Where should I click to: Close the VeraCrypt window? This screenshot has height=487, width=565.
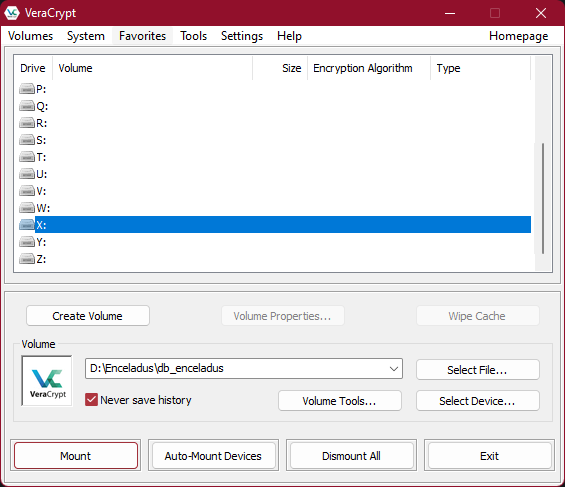click(x=540, y=13)
